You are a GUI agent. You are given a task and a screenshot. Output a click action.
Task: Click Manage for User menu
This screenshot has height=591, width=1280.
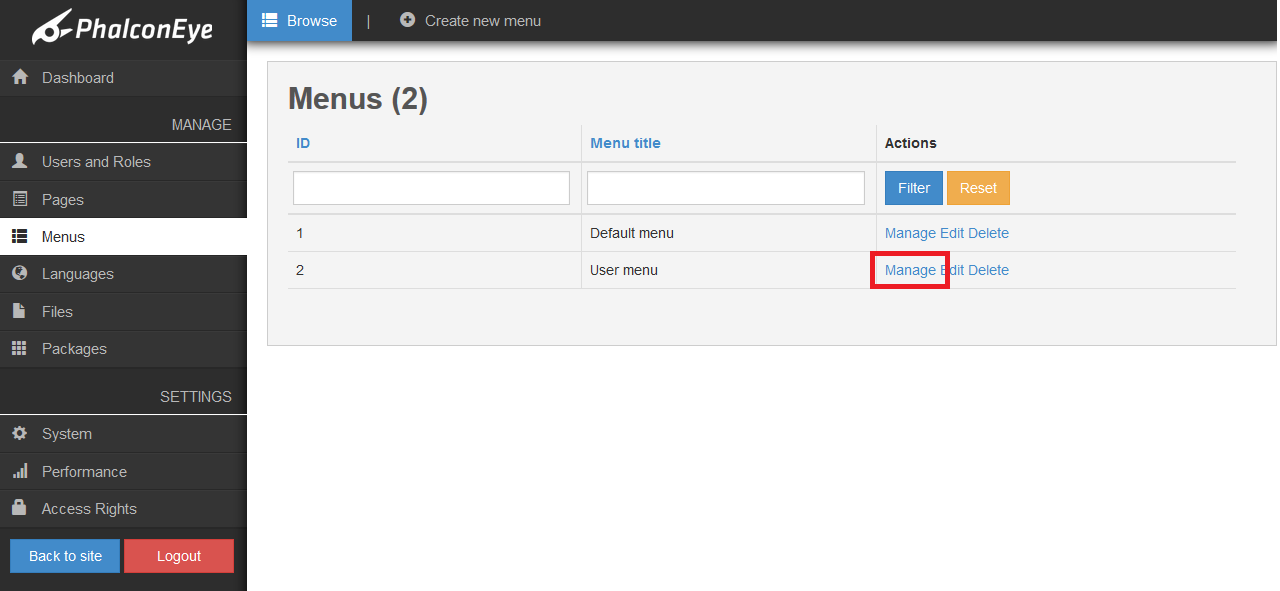910,270
